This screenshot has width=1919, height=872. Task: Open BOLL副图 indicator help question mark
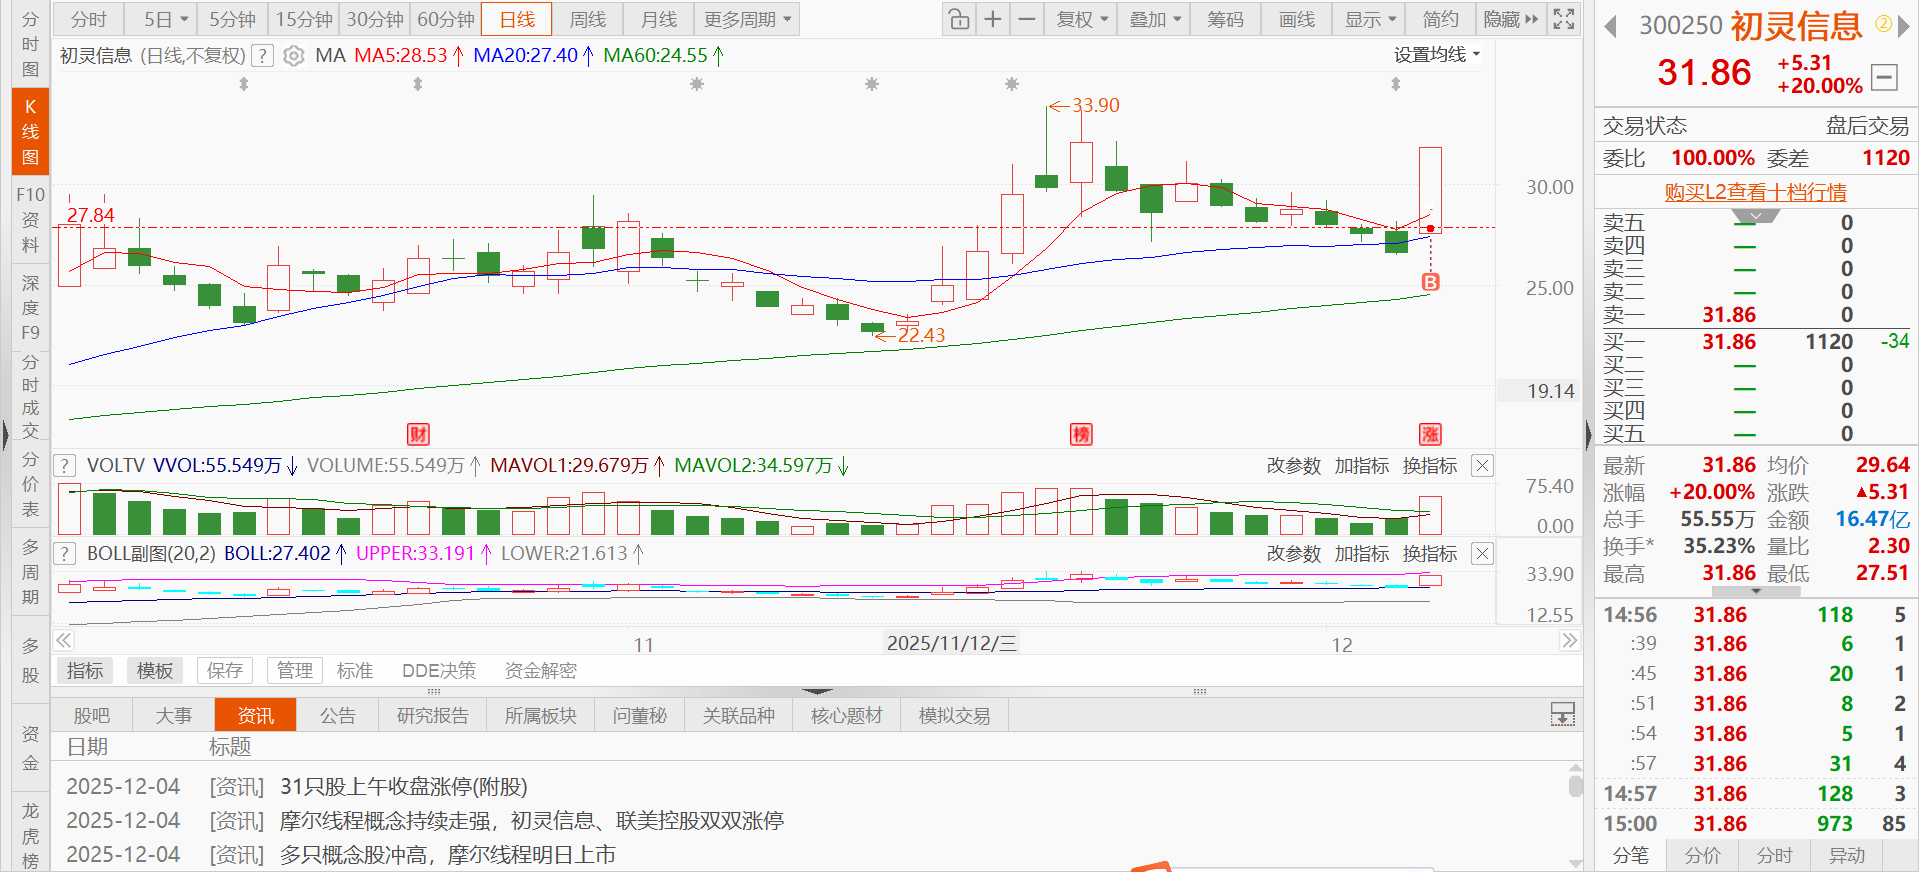(x=65, y=554)
